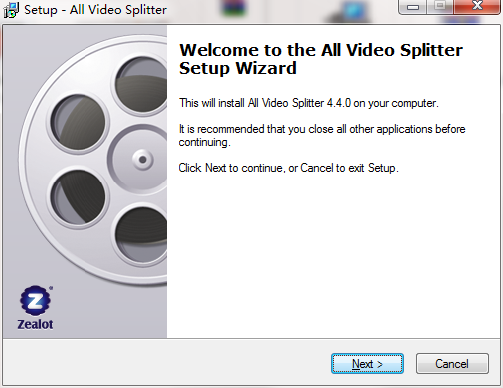Screen dimensions: 503x388
Task: Click the 'Click Next to continue' instruction text
Action: click(x=289, y=168)
